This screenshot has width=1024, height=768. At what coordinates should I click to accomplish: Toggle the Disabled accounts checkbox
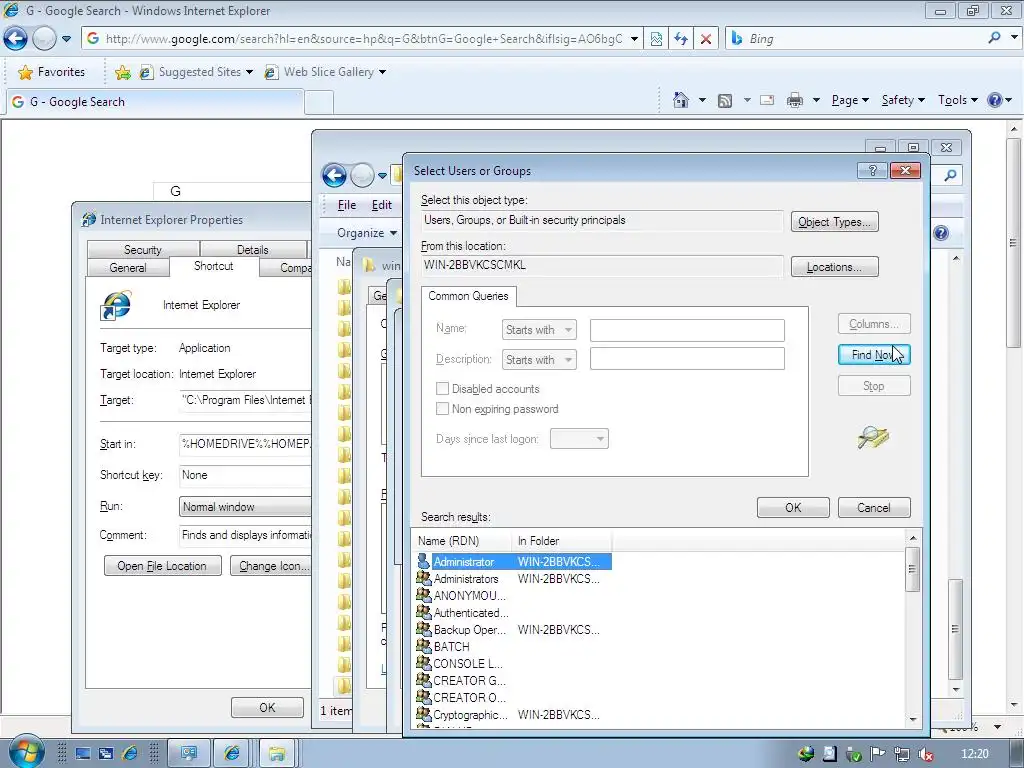(442, 389)
